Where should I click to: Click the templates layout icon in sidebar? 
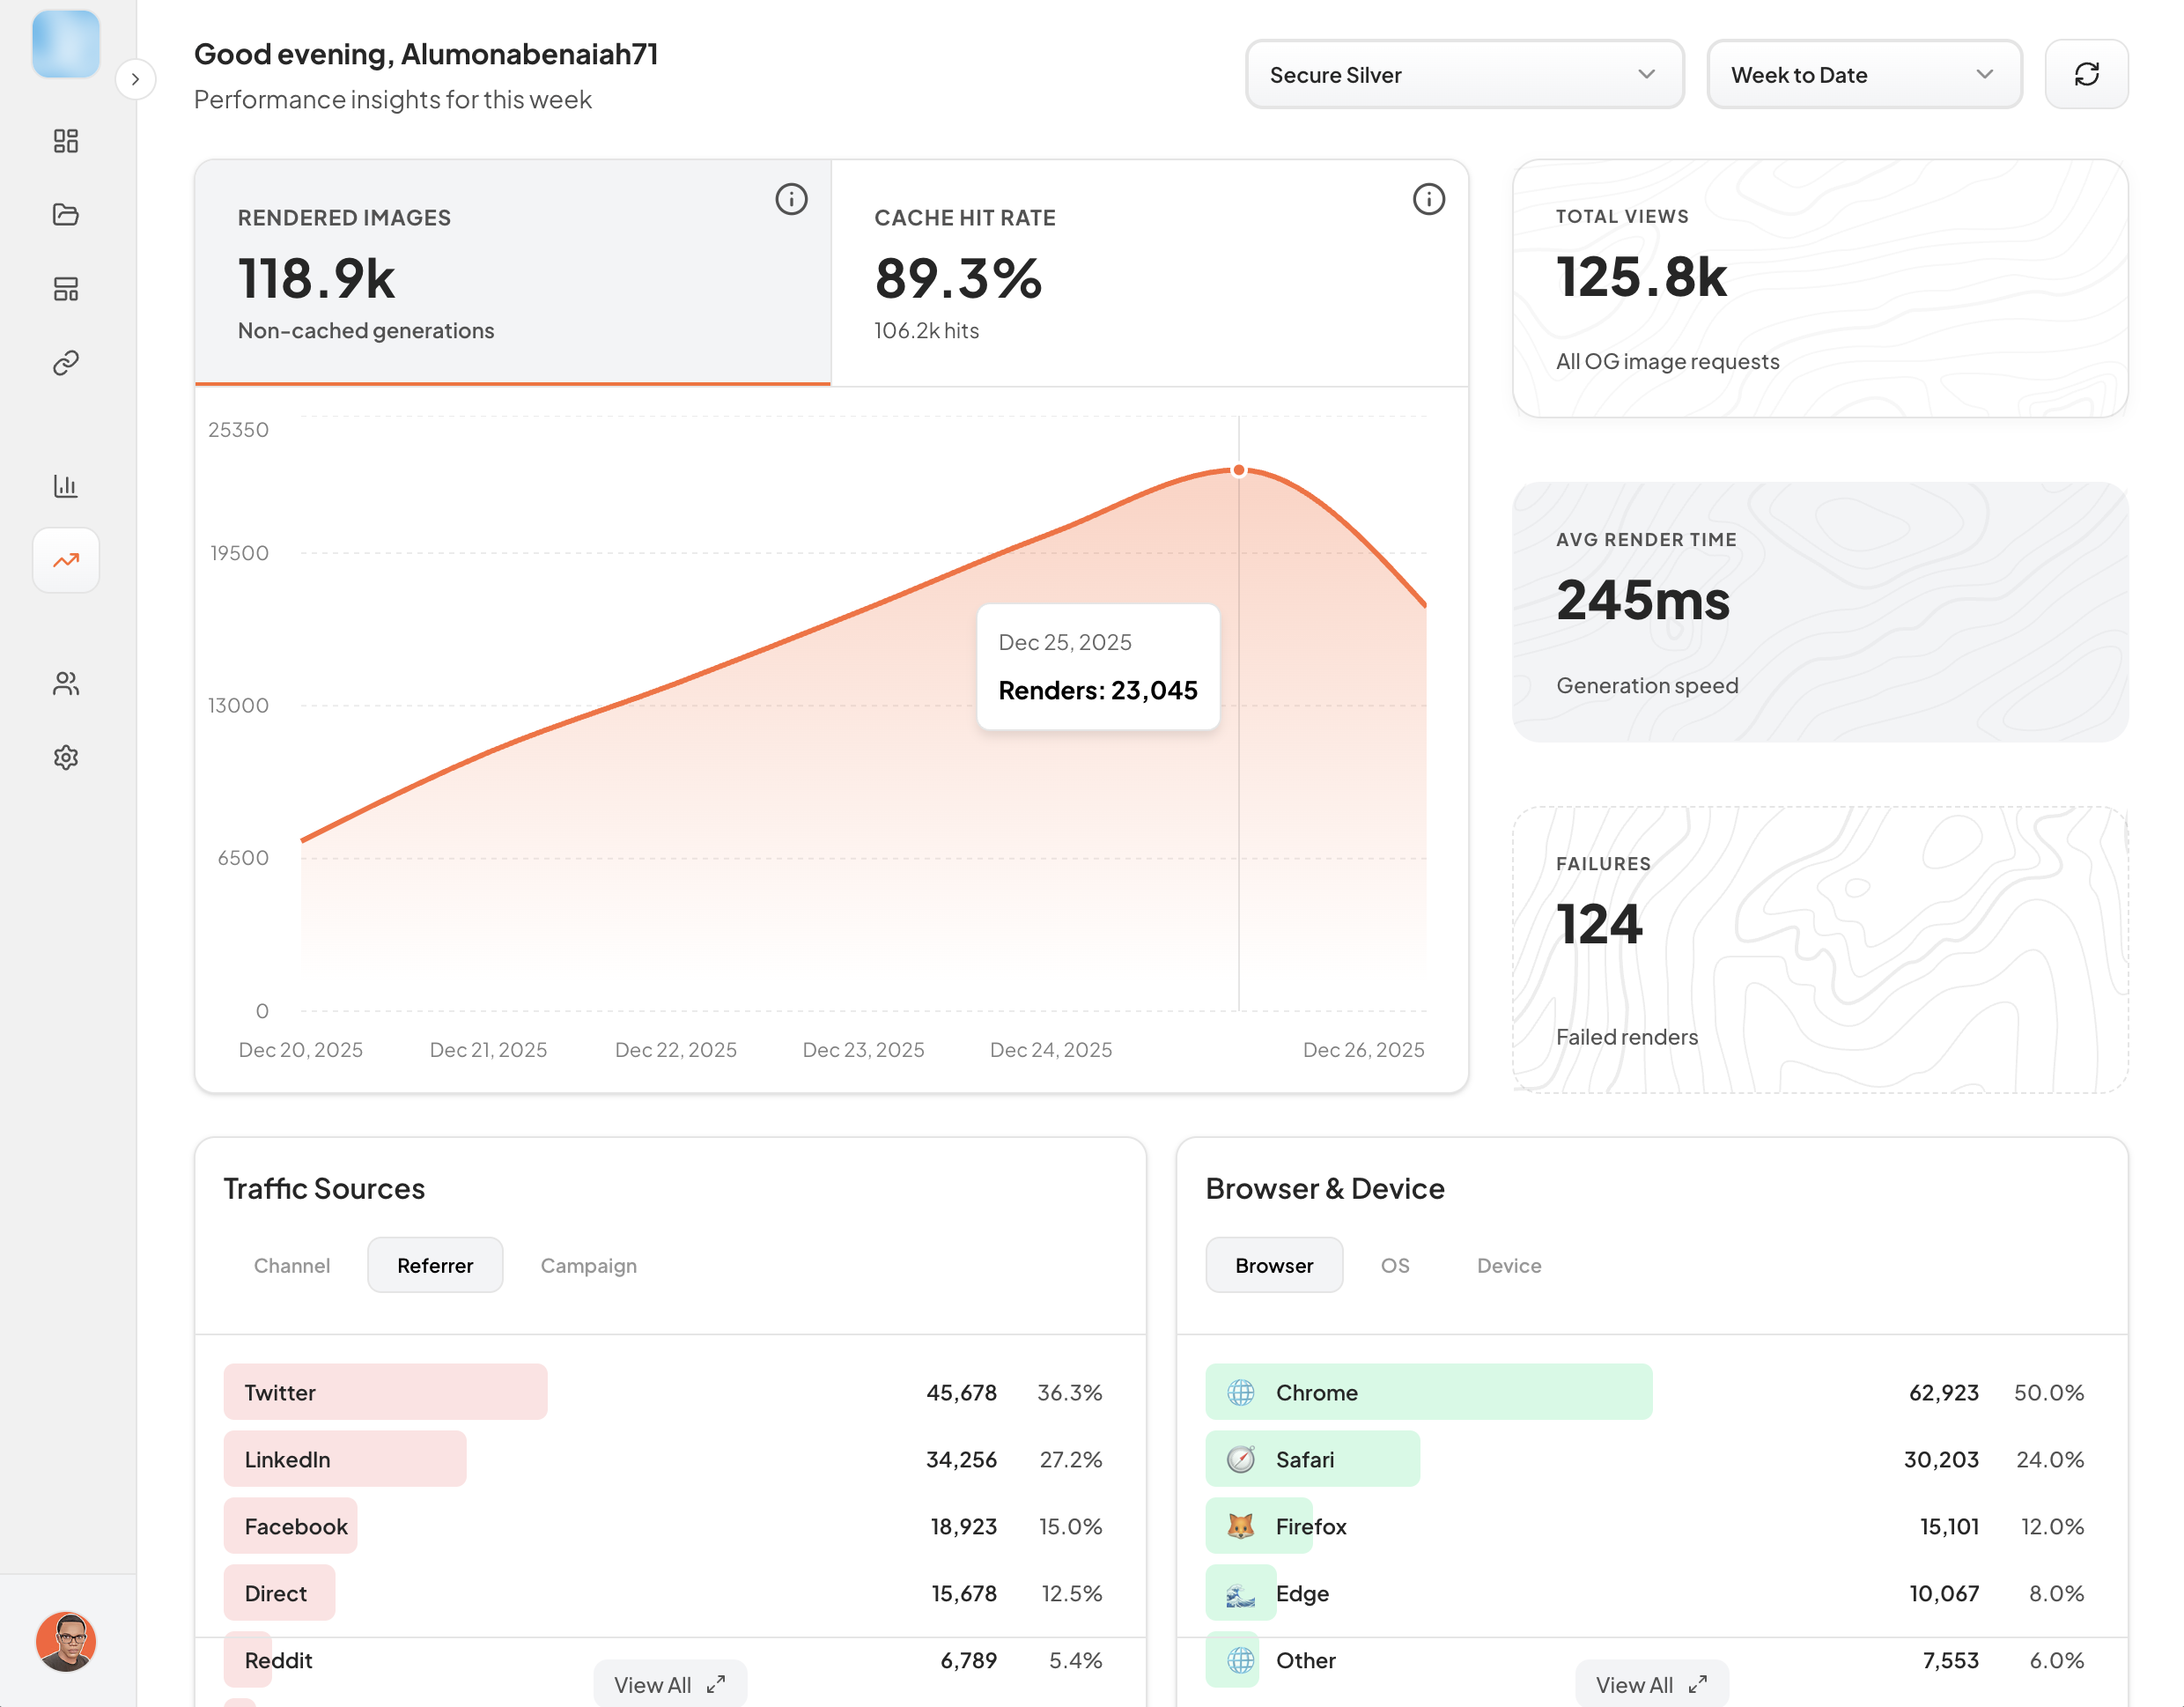click(66, 289)
